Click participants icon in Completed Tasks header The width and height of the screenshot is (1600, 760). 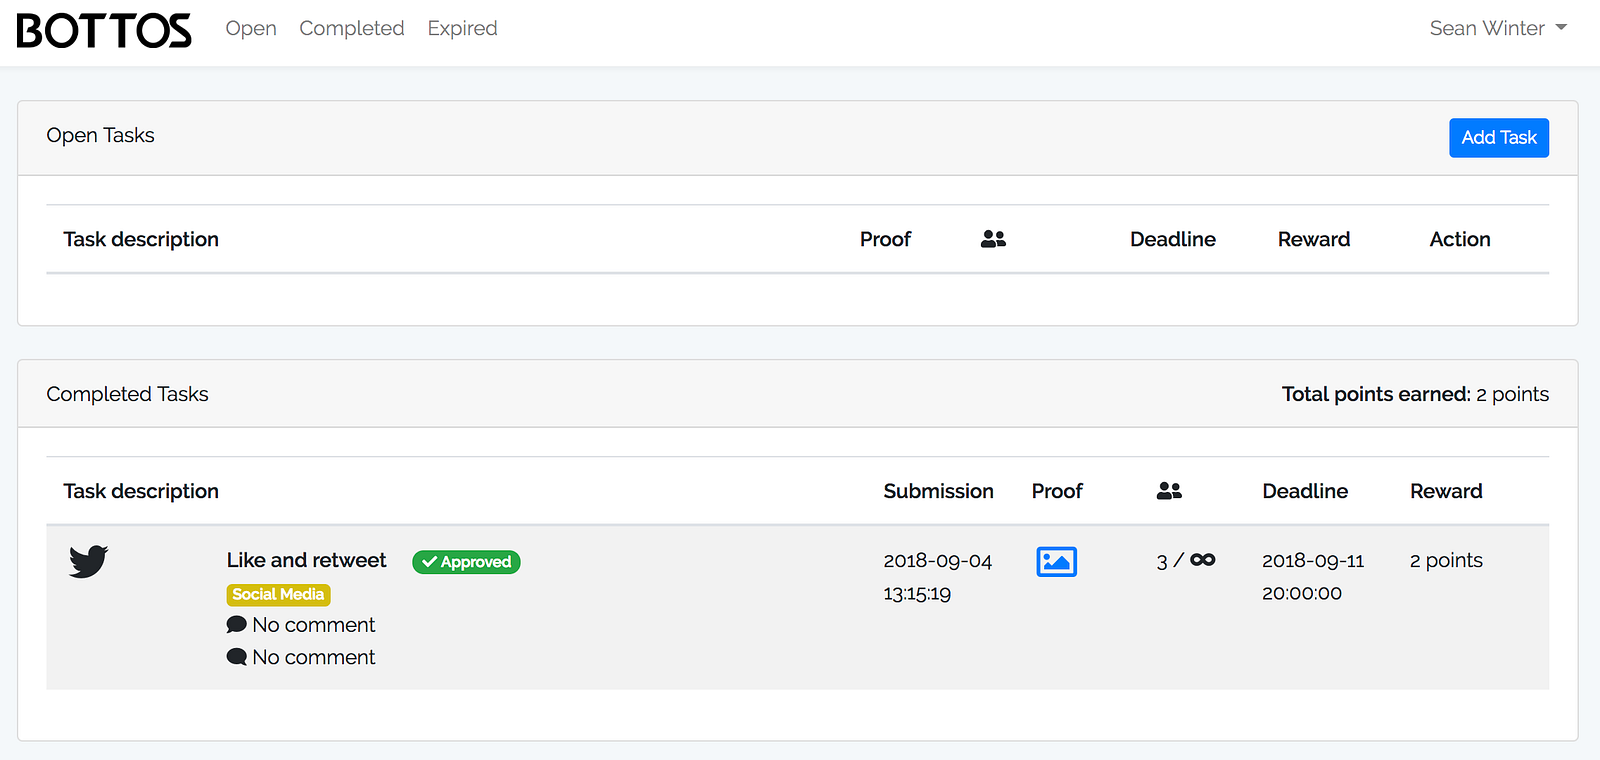[x=1169, y=491]
